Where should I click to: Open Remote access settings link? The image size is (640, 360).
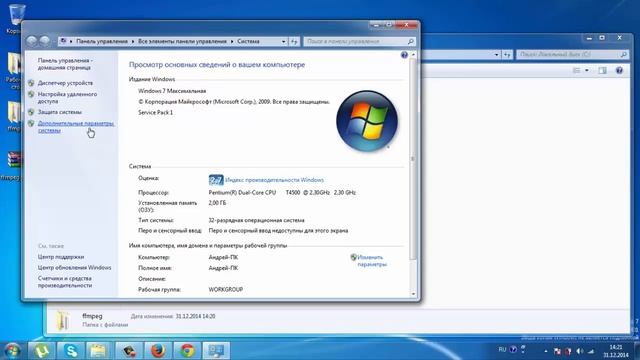point(67,98)
